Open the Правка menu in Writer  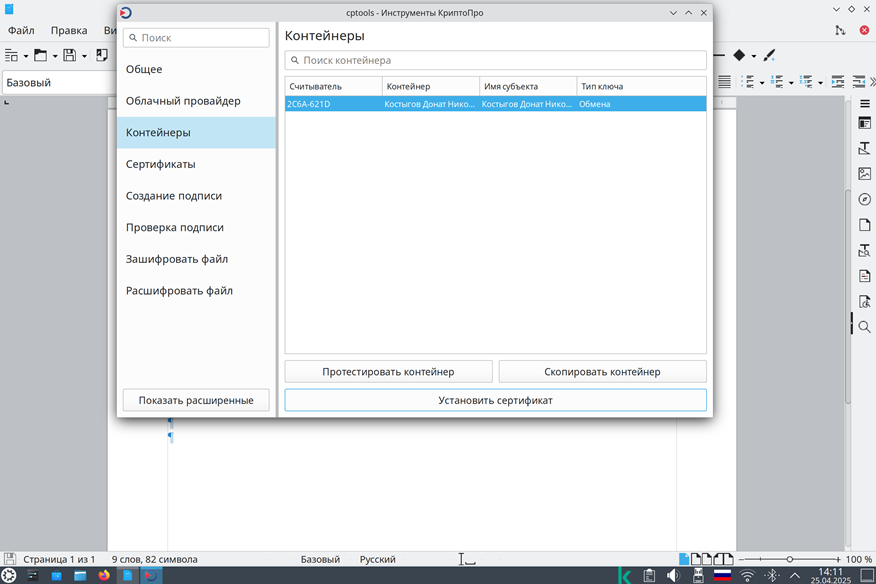tap(69, 30)
